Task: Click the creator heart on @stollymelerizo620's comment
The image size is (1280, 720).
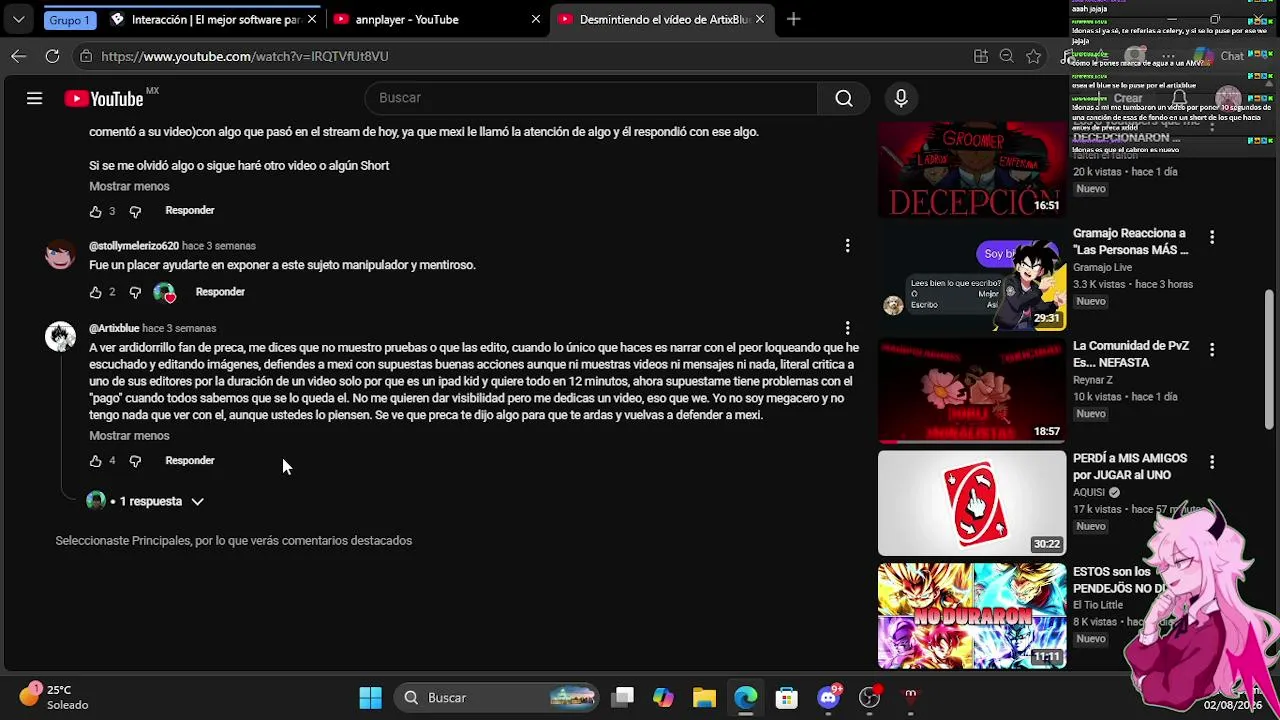Action: (x=165, y=292)
